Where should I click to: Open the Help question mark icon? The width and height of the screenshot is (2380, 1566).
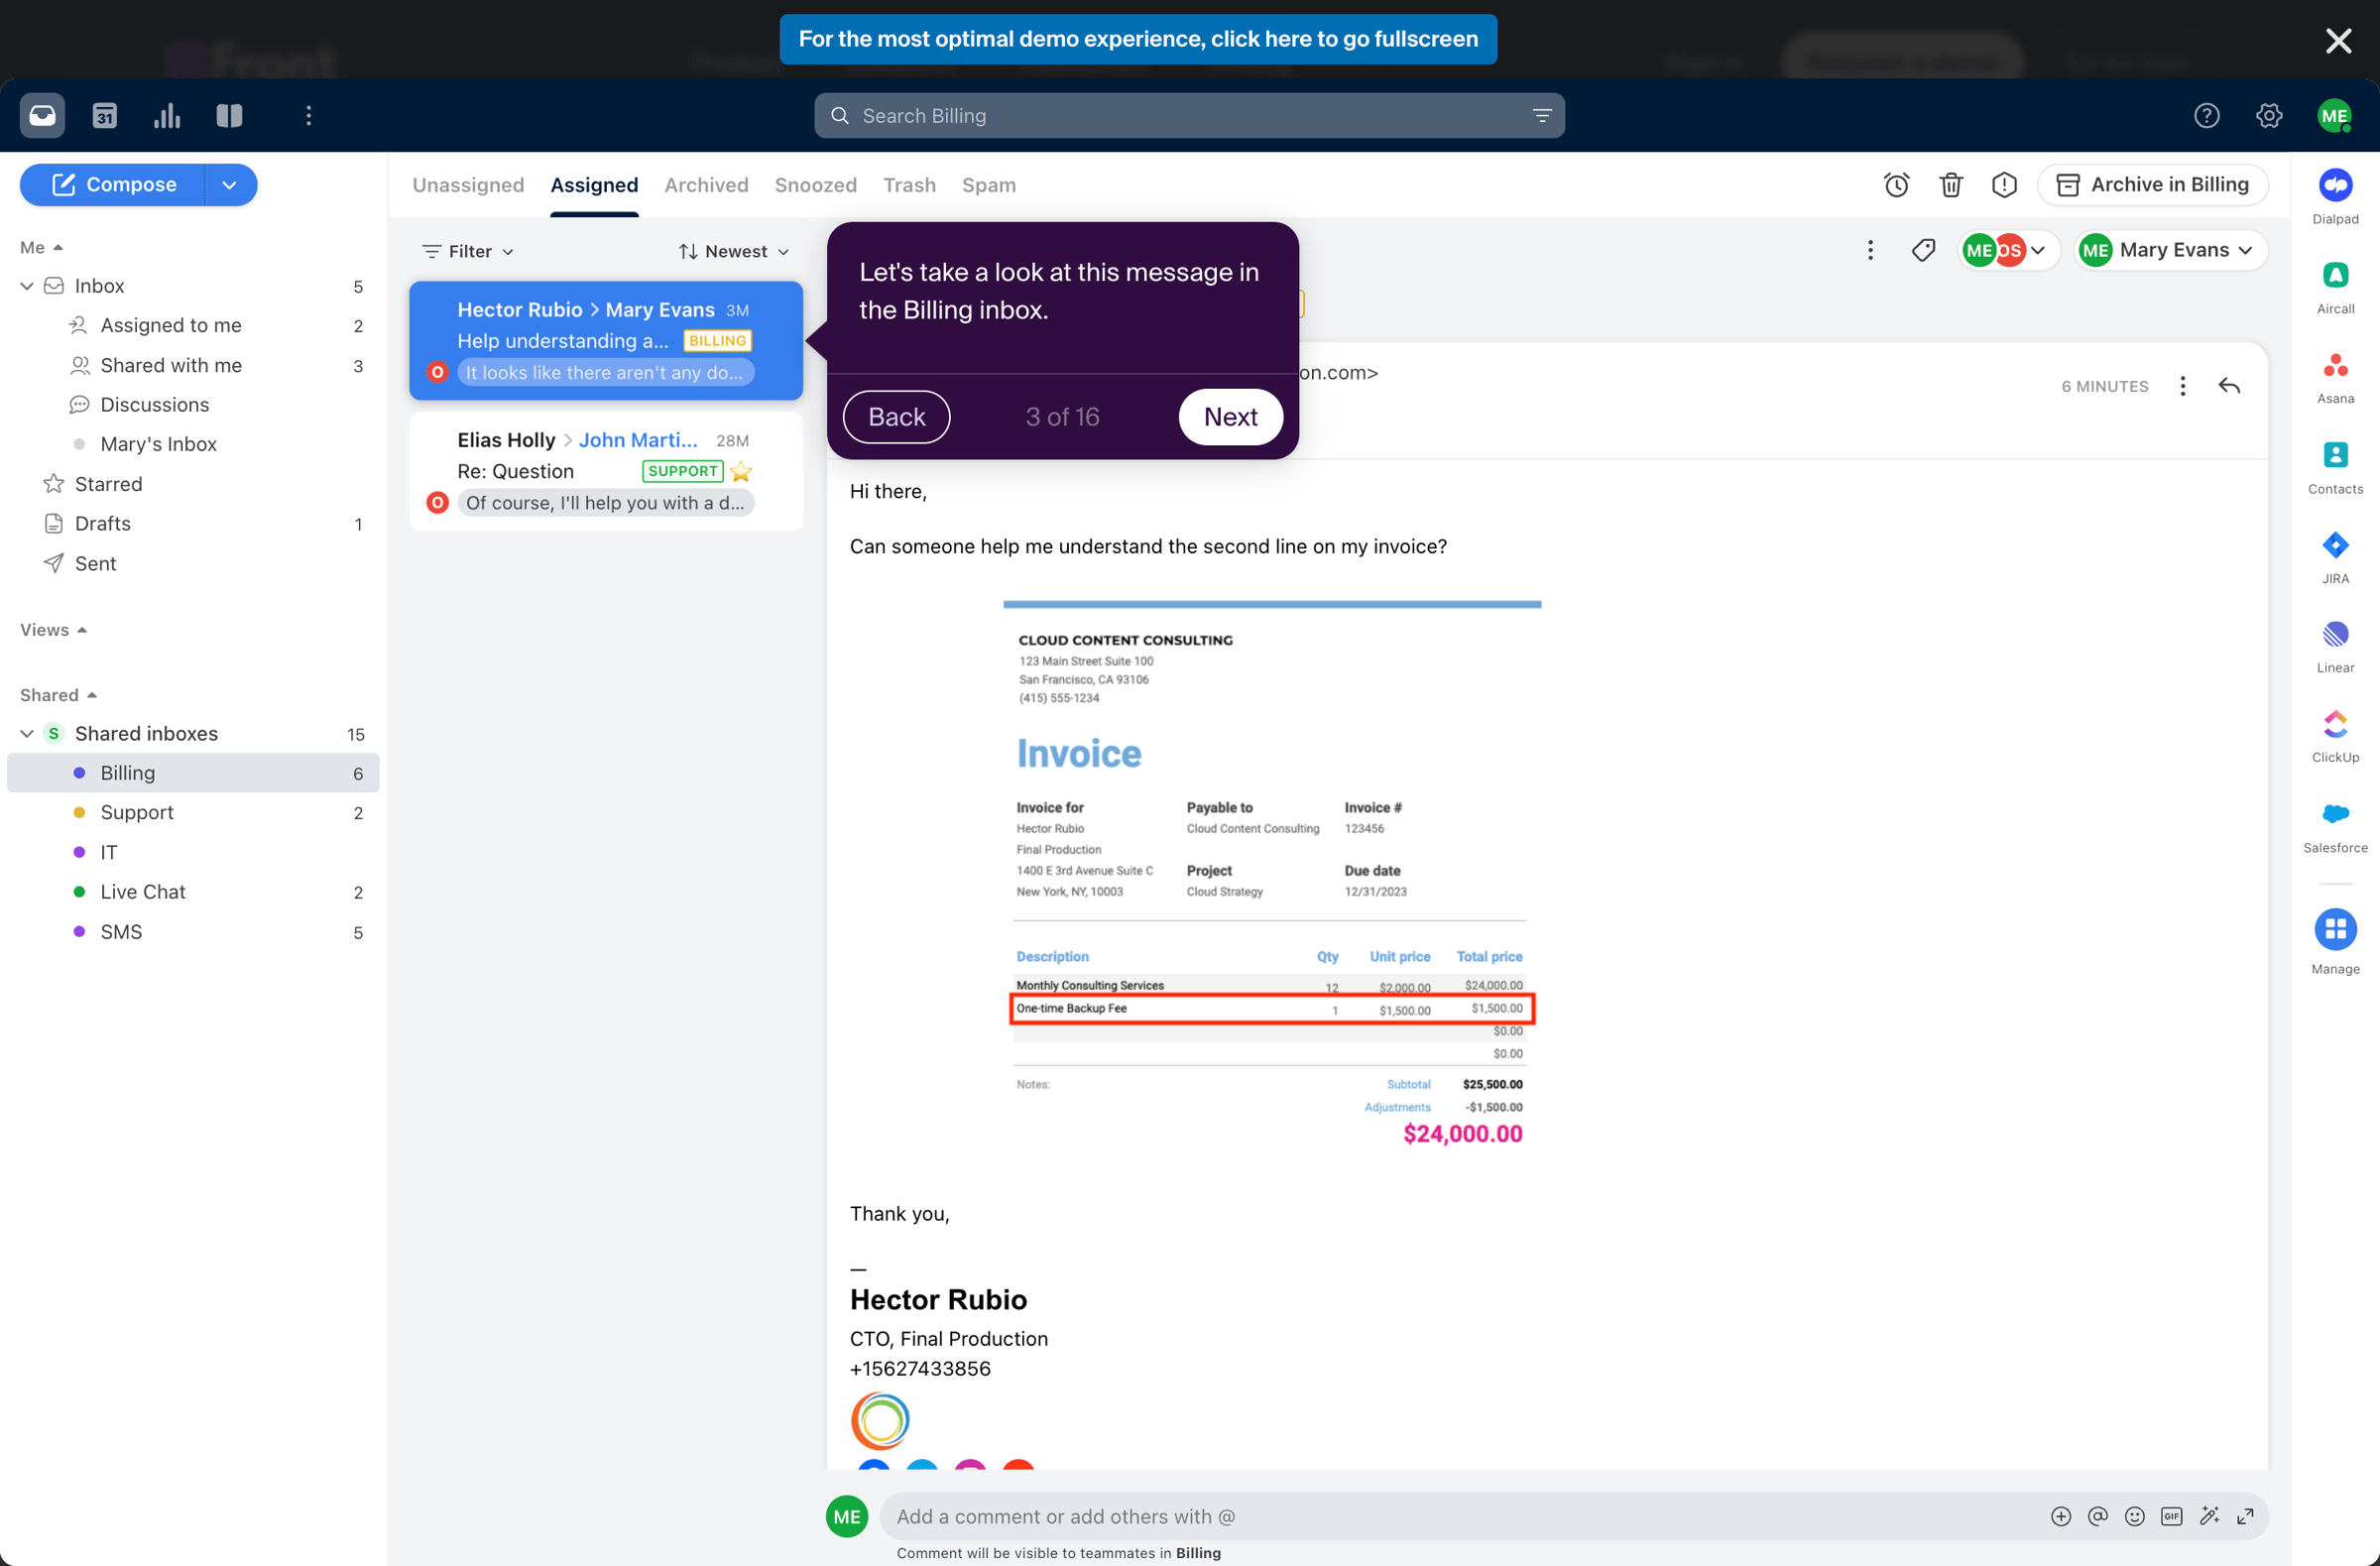2206,116
